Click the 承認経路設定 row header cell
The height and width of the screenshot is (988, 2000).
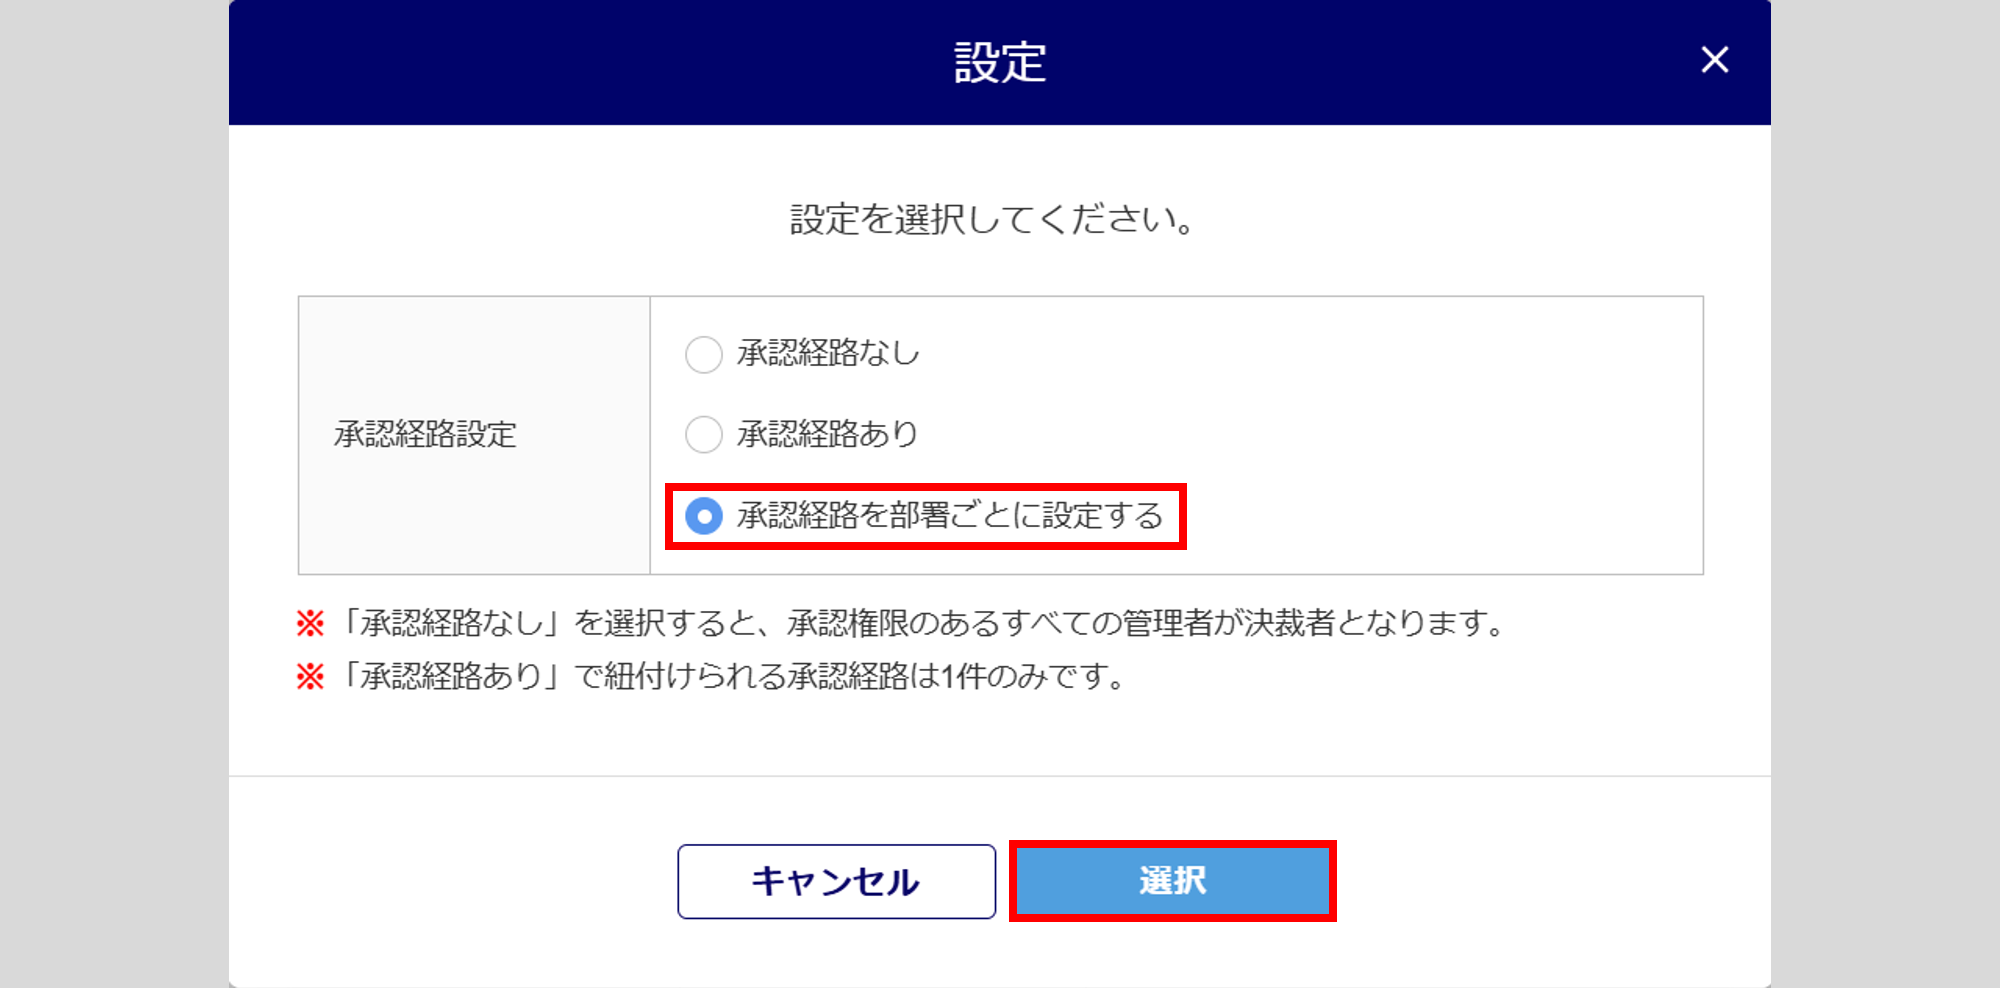[474, 435]
